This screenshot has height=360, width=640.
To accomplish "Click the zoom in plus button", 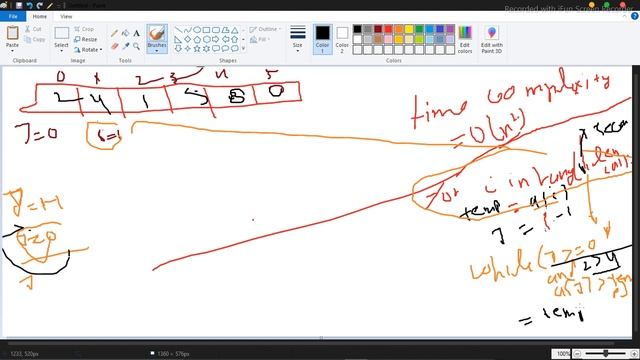I will (634, 353).
